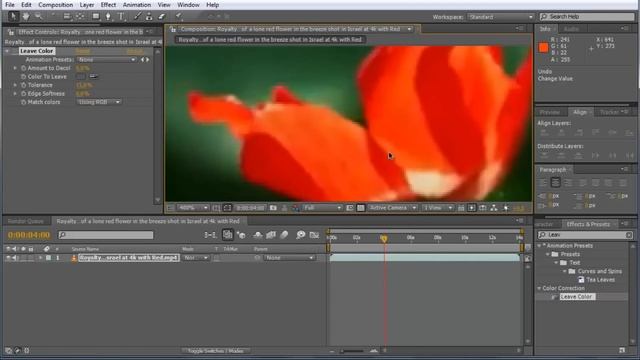Viewport: 640px width, 360px height.
Task: Toggle Live Update in timeline
Action: click(x=227, y=235)
